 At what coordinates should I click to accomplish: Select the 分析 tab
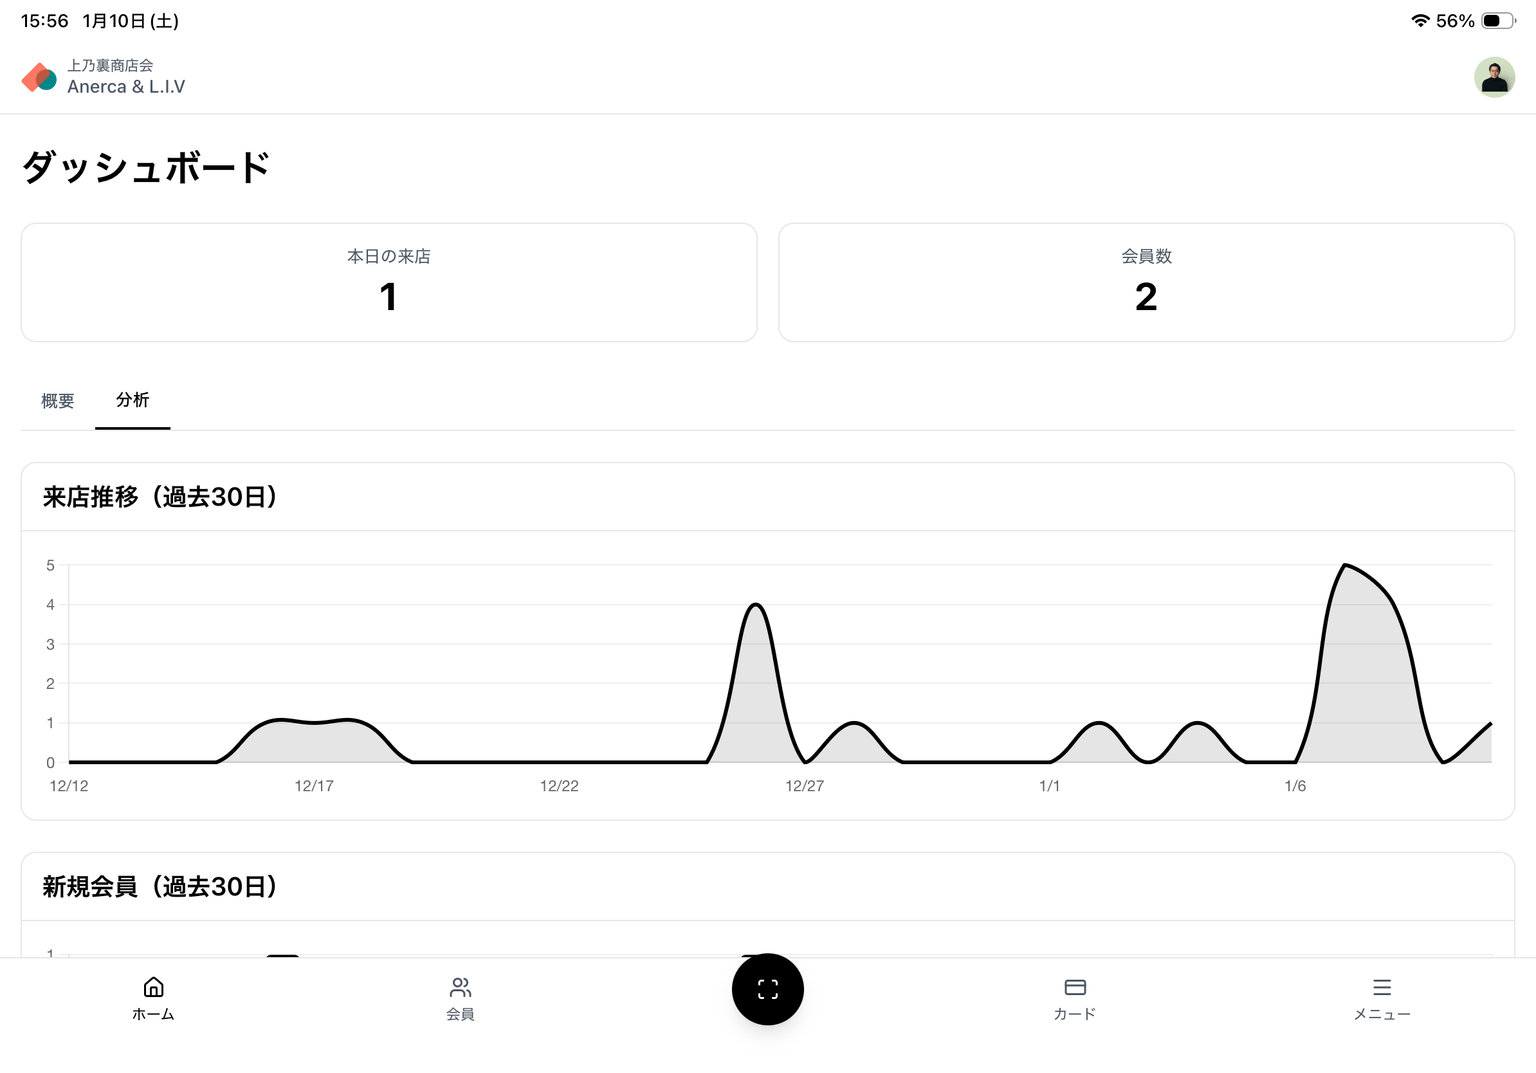[x=132, y=400]
